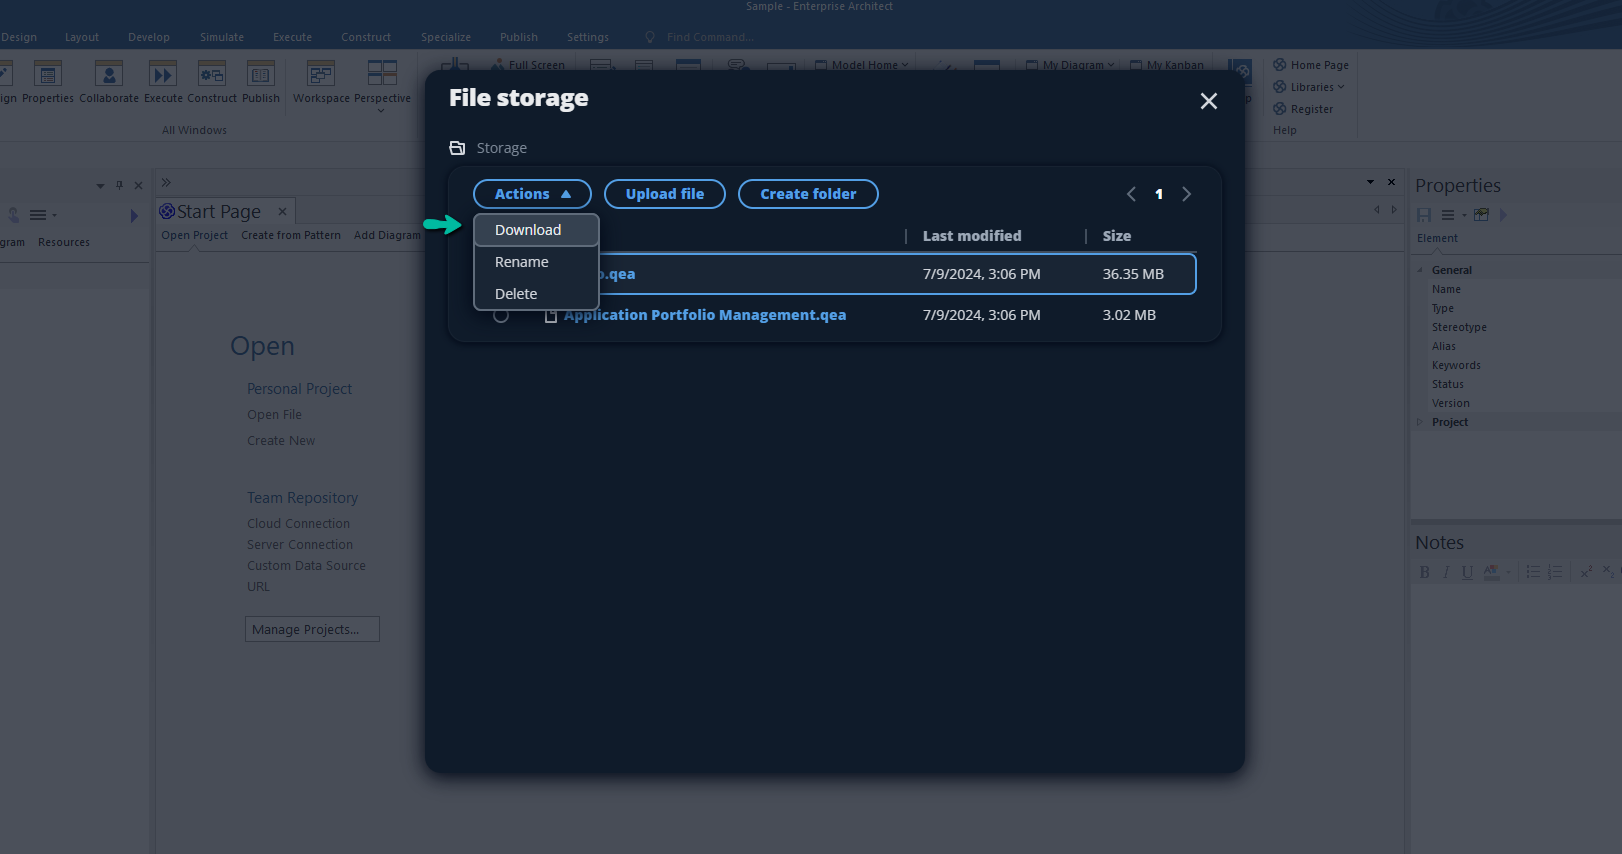This screenshot has height=854, width=1622.
Task: Click the Create New link
Action: pyautogui.click(x=281, y=441)
